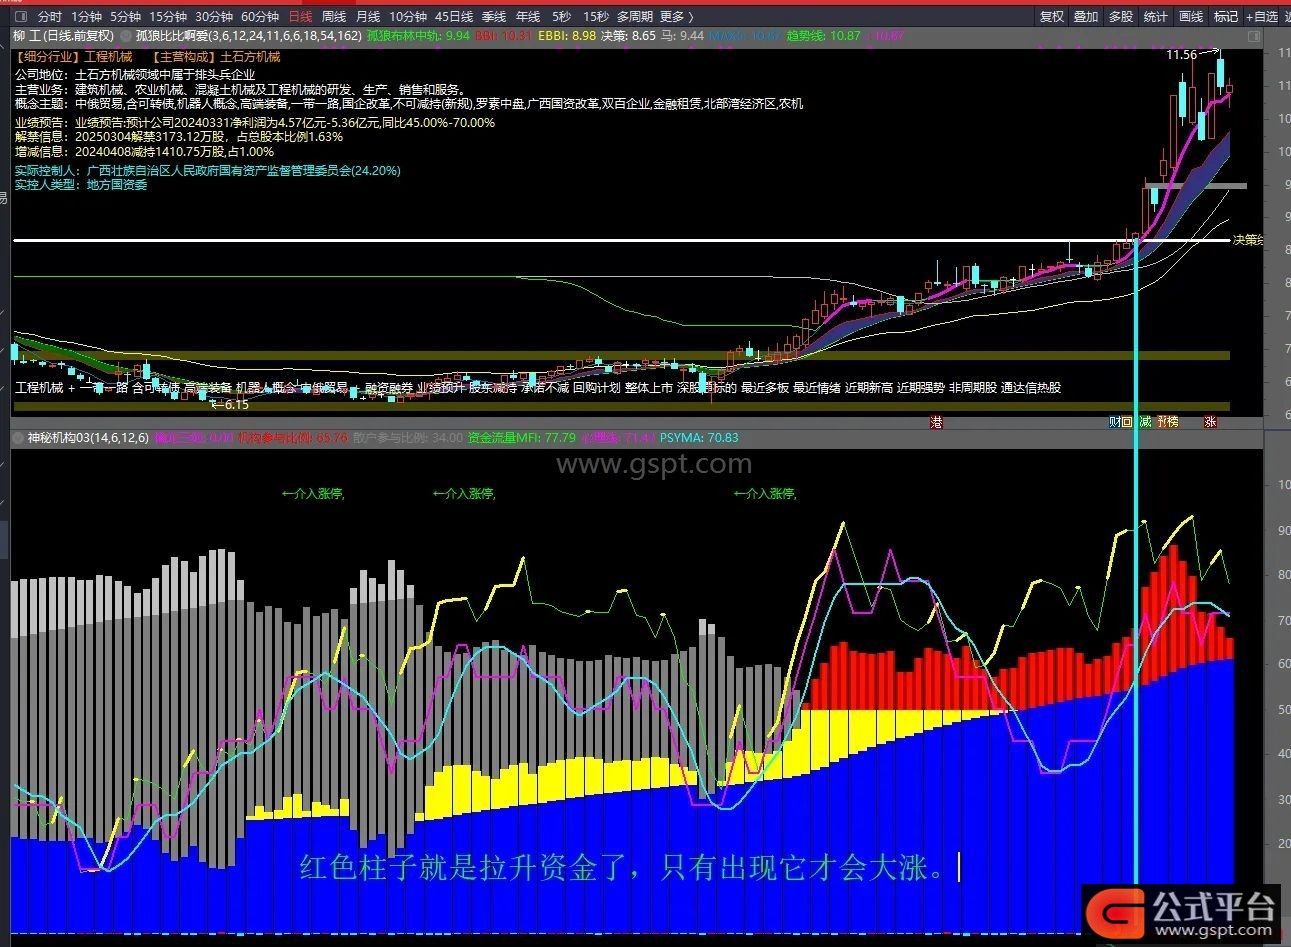Add stock to watchlist with +自选
The width and height of the screenshot is (1291, 947).
pos(1261,16)
